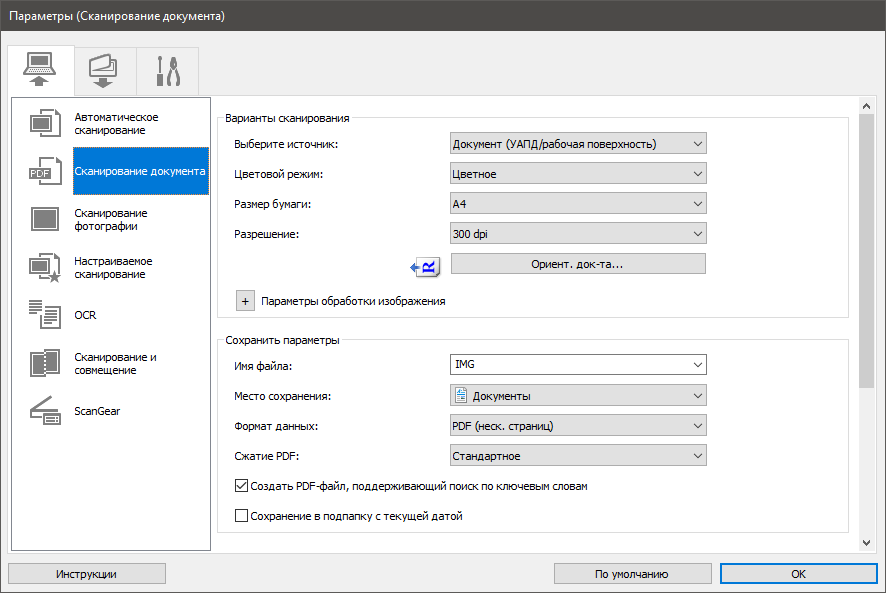Open the source (Выберите источник) dropdown
This screenshot has width=886, height=593.
[x=578, y=144]
